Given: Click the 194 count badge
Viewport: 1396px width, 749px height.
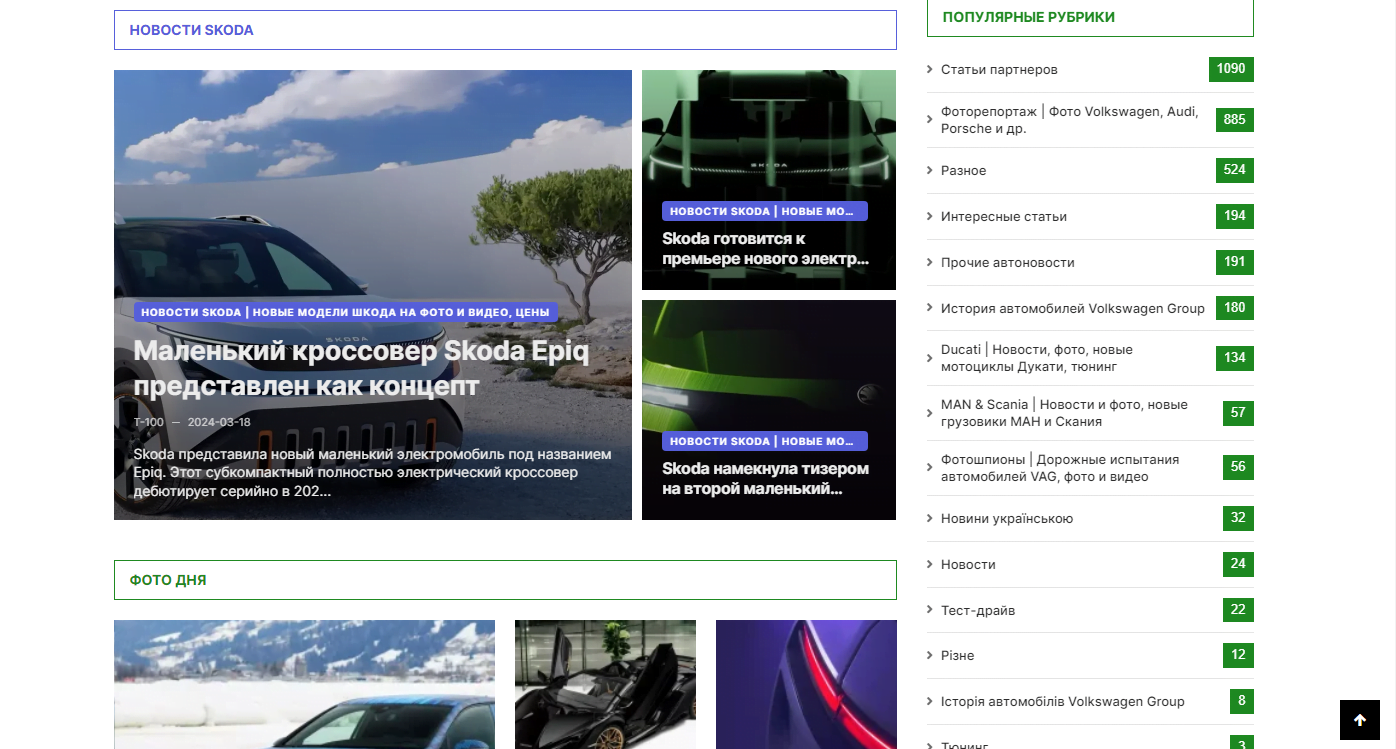Looking at the screenshot, I should [x=1235, y=216].
